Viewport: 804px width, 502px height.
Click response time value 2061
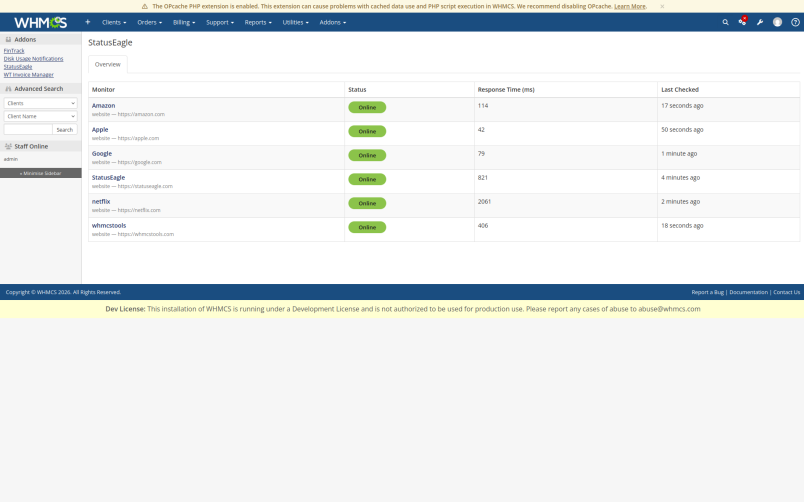[x=485, y=202]
